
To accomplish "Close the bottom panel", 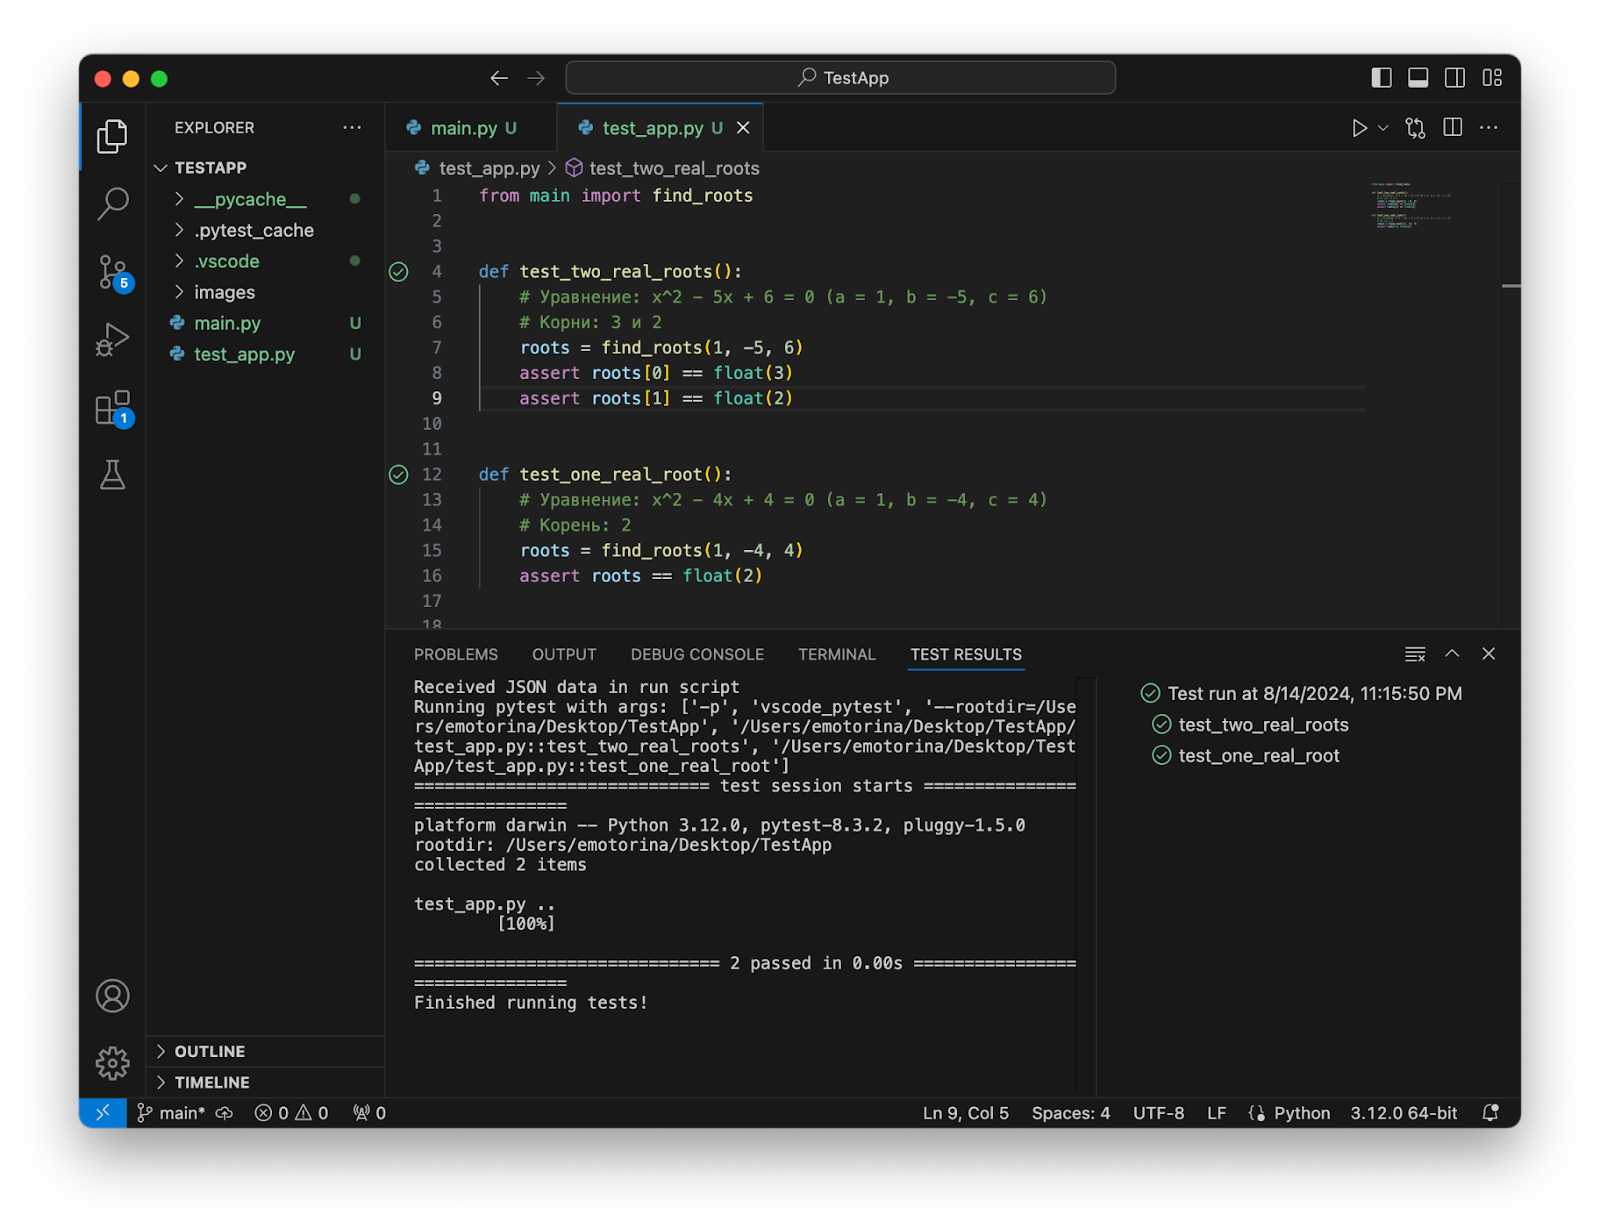I will 1489,654.
